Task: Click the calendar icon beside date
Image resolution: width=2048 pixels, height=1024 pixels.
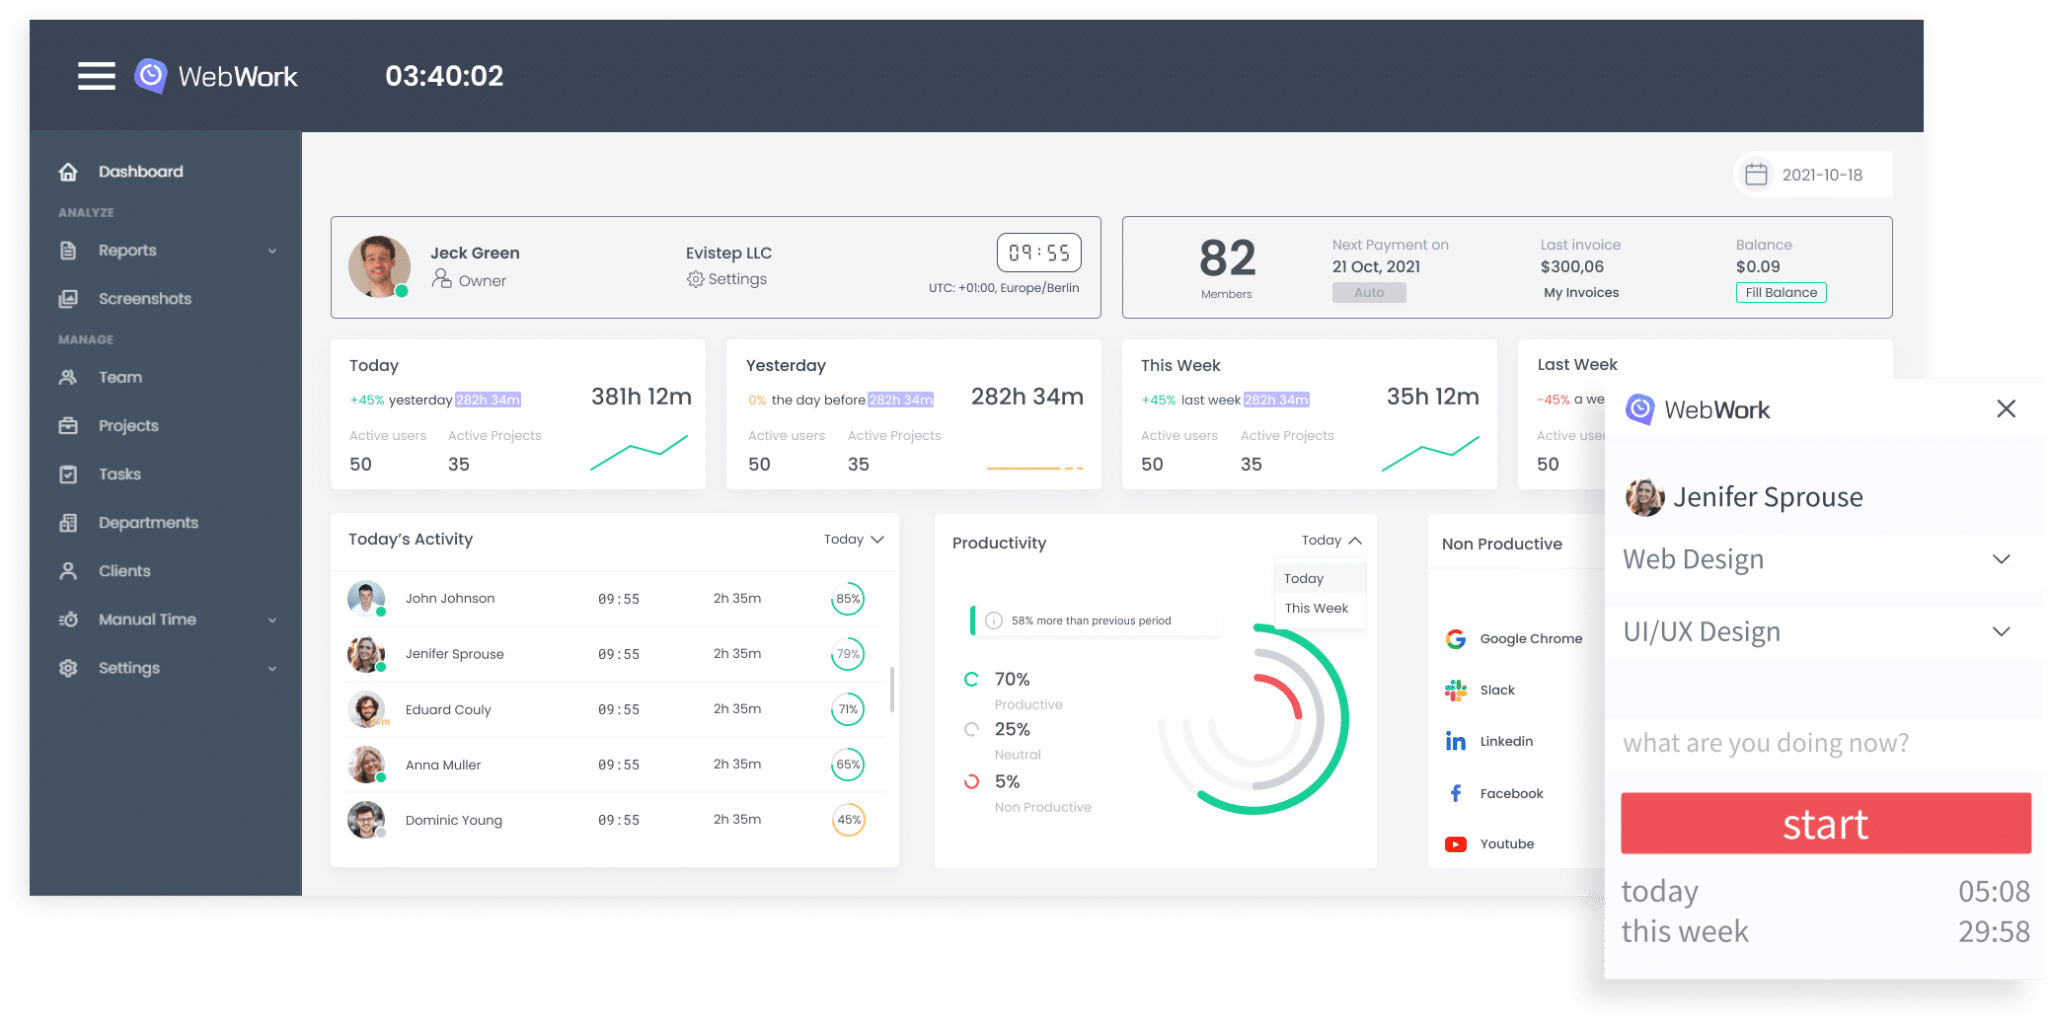Action: (1756, 175)
